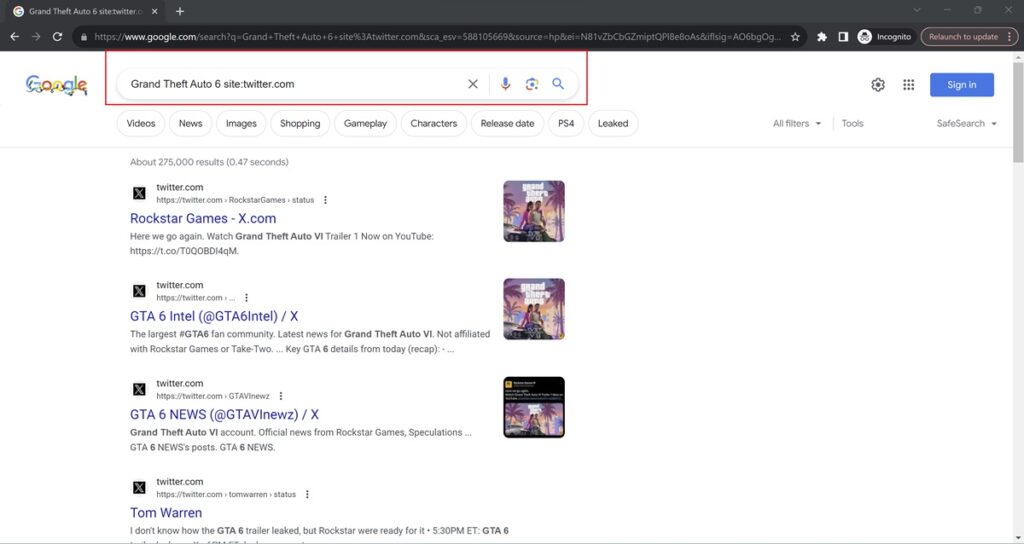Select the Images filter chip
The width and height of the screenshot is (1024, 544).
pyautogui.click(x=241, y=123)
